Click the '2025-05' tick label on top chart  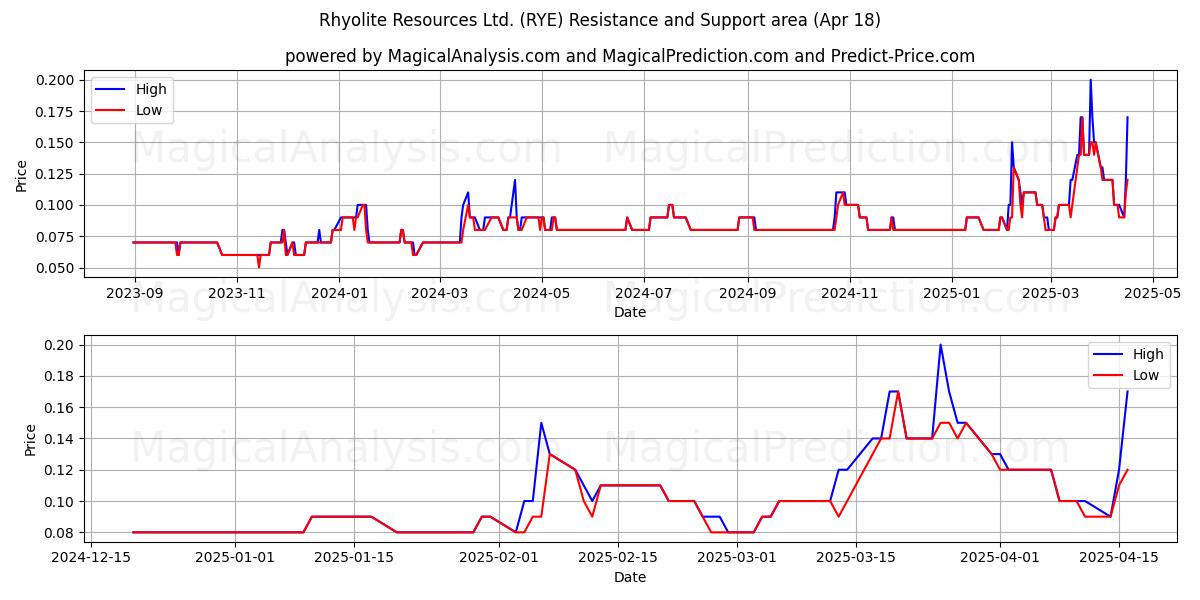(1152, 293)
